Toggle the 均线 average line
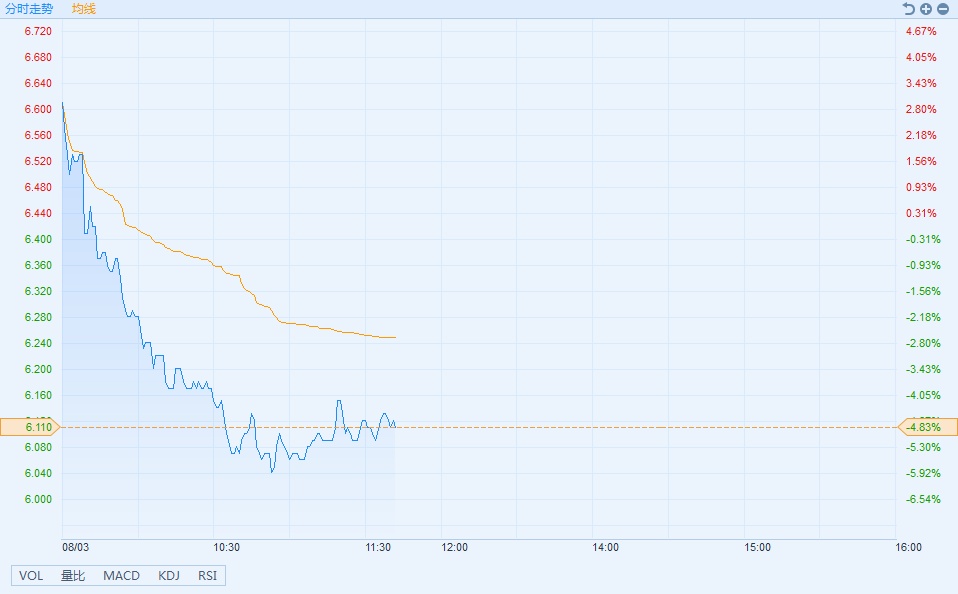 [84, 9]
